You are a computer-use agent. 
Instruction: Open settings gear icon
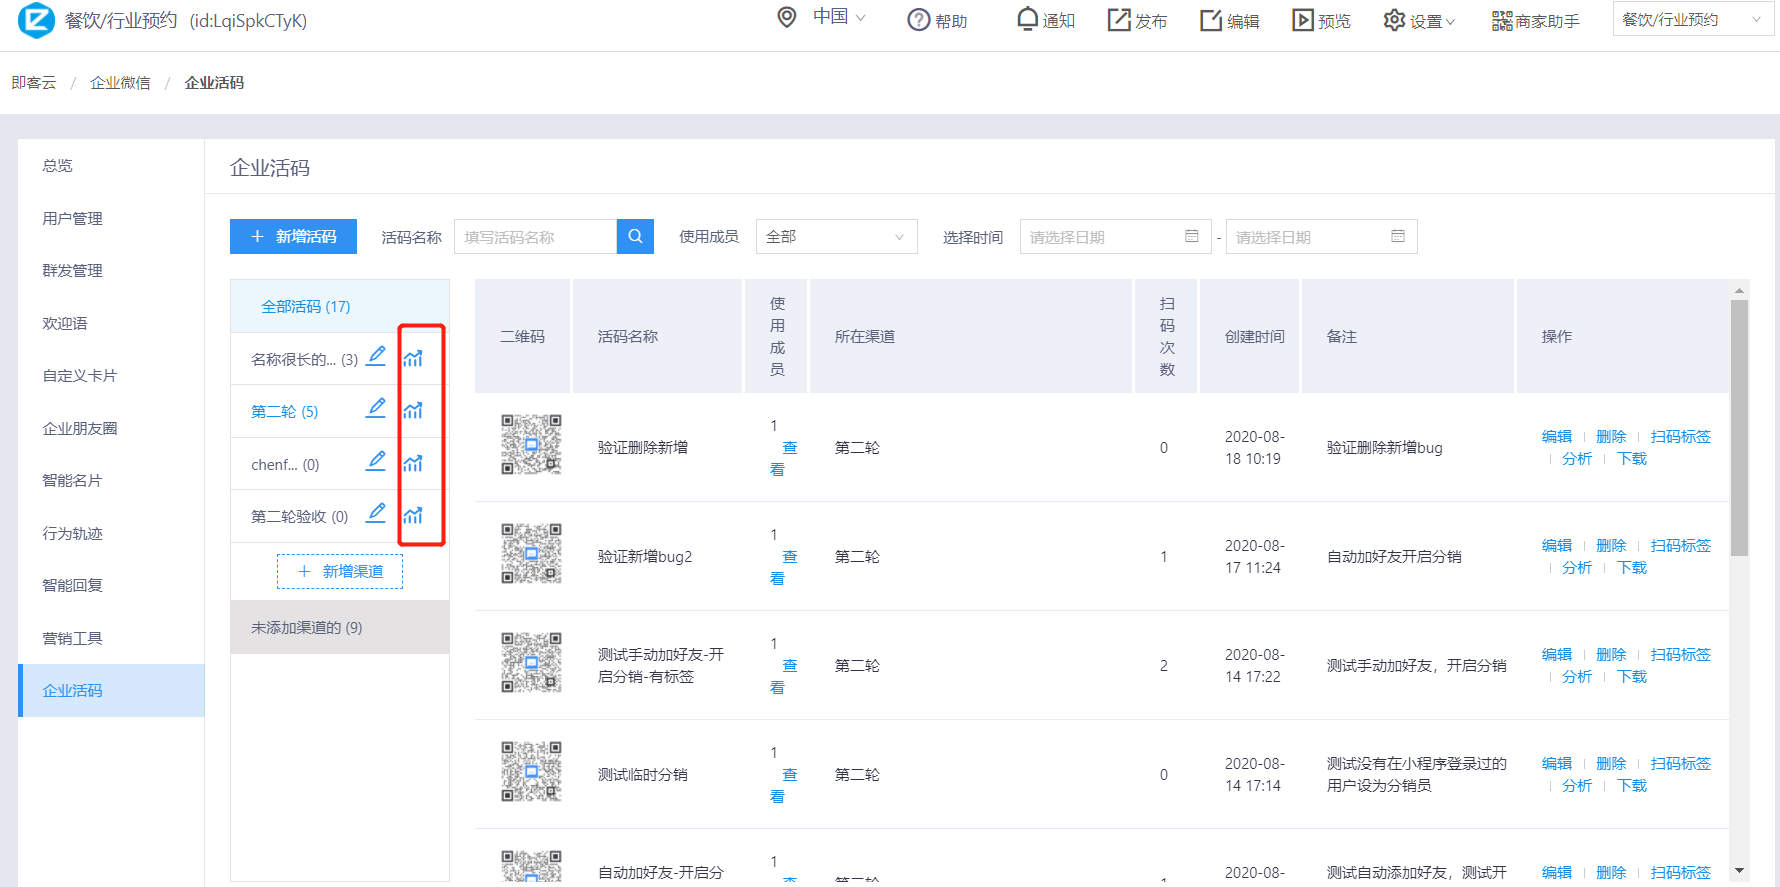click(1394, 20)
